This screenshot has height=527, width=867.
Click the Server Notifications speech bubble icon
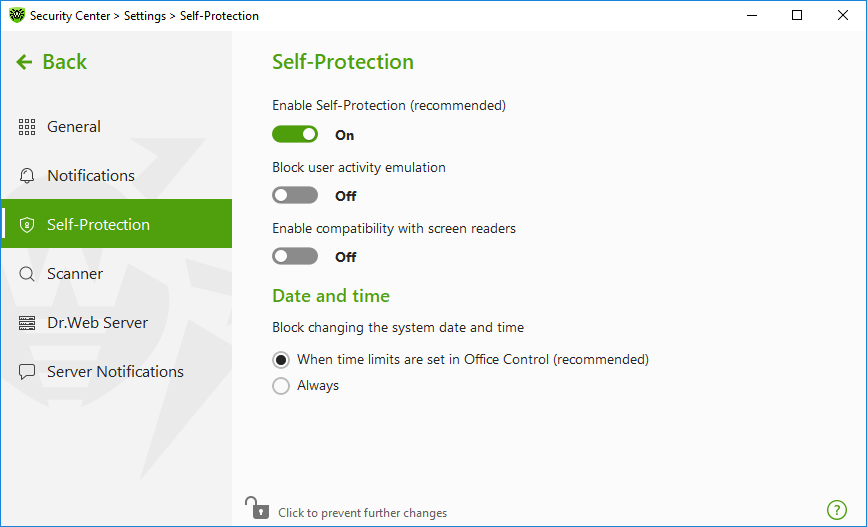point(27,372)
